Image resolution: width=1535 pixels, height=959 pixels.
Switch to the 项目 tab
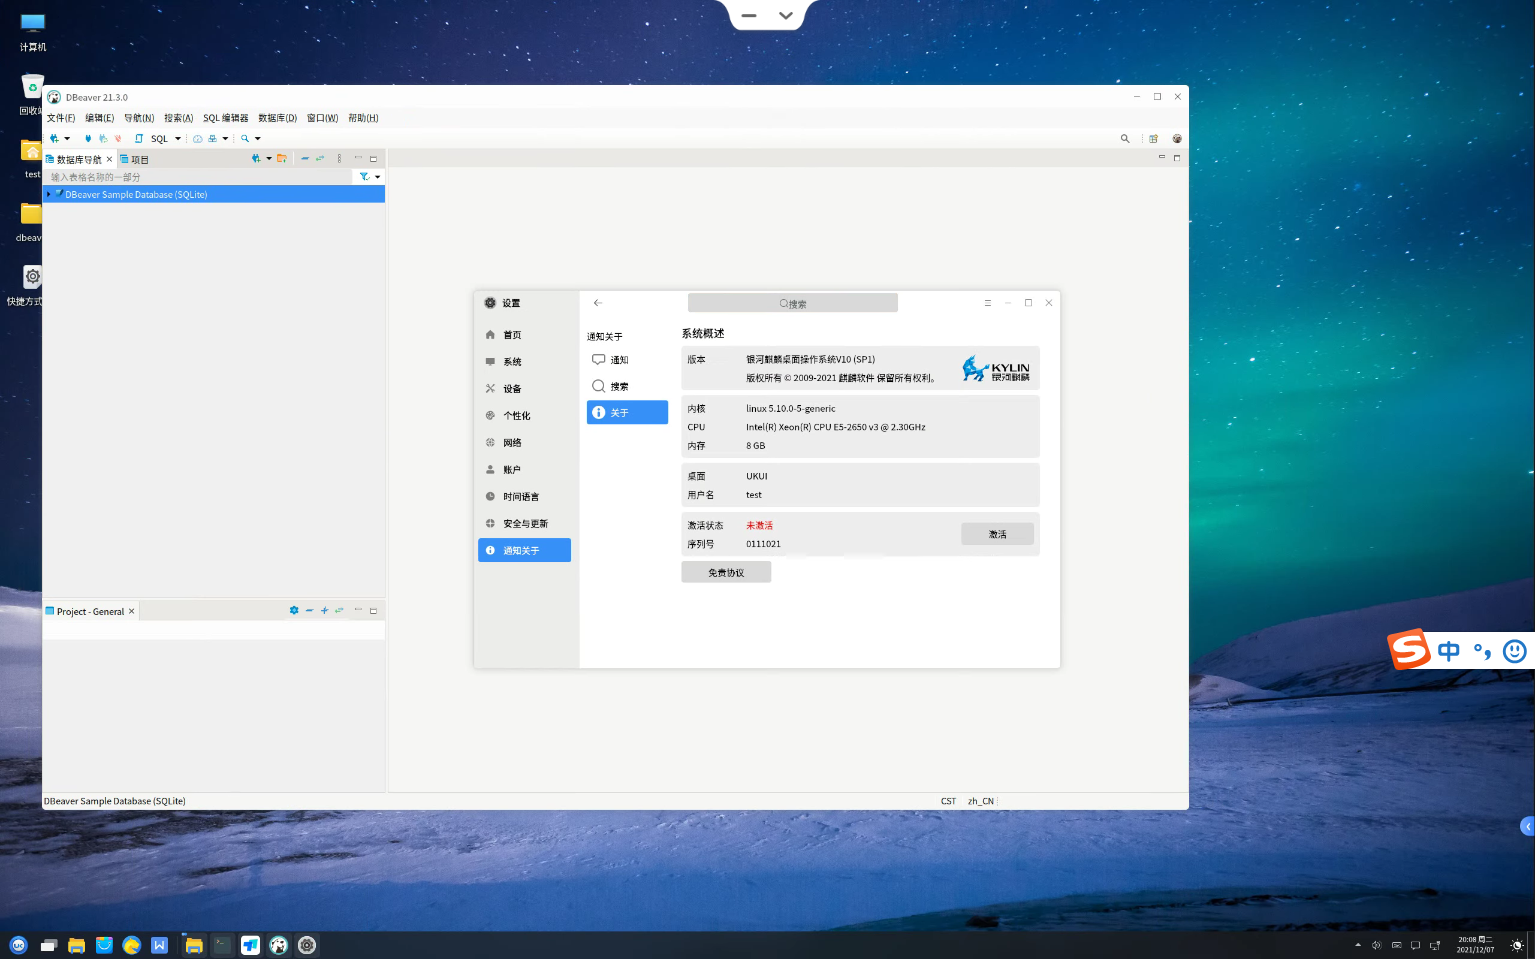(136, 158)
